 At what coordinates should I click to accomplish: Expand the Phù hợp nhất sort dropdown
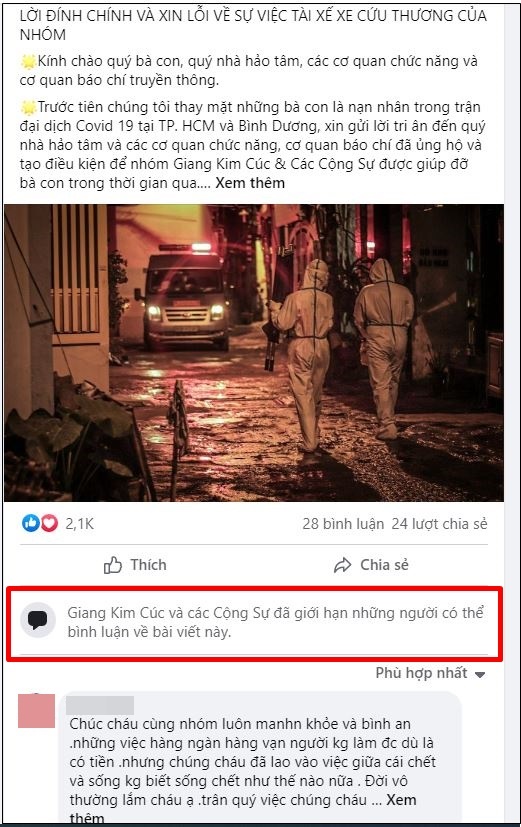(430, 673)
